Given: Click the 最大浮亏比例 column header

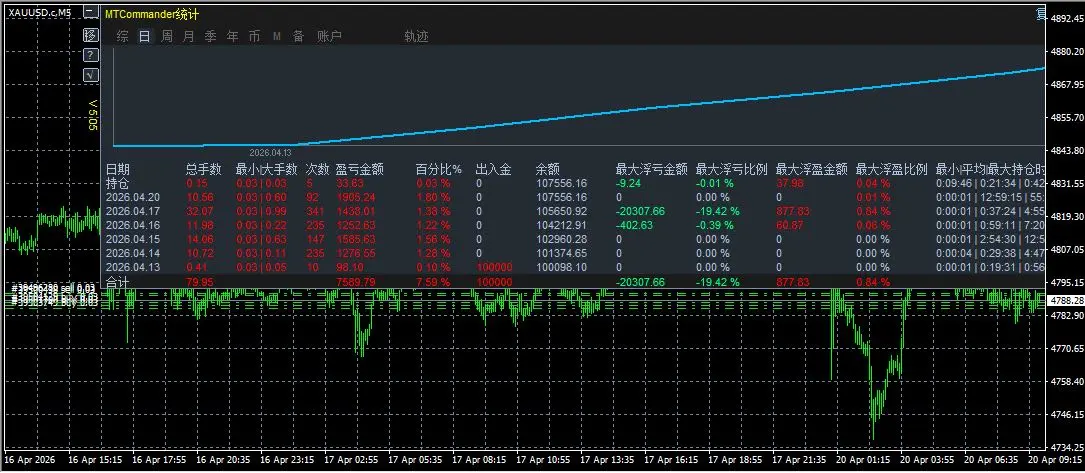Looking at the screenshot, I should pyautogui.click(x=731, y=169).
